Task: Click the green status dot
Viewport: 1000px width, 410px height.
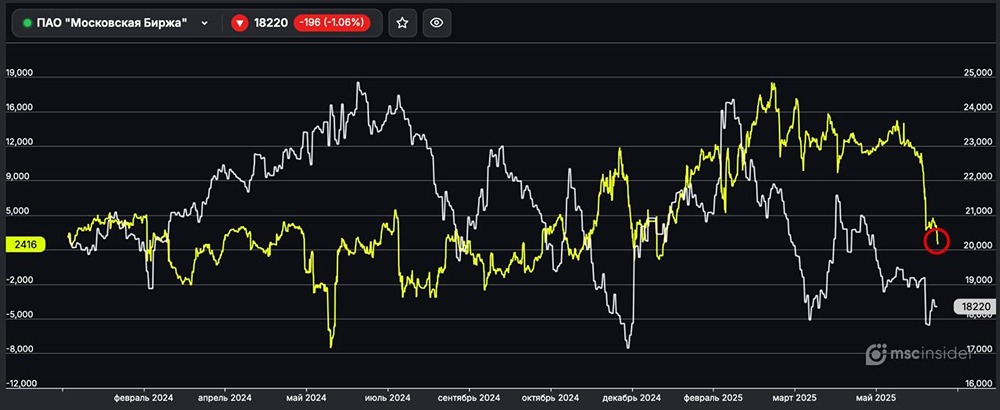Action: point(27,23)
